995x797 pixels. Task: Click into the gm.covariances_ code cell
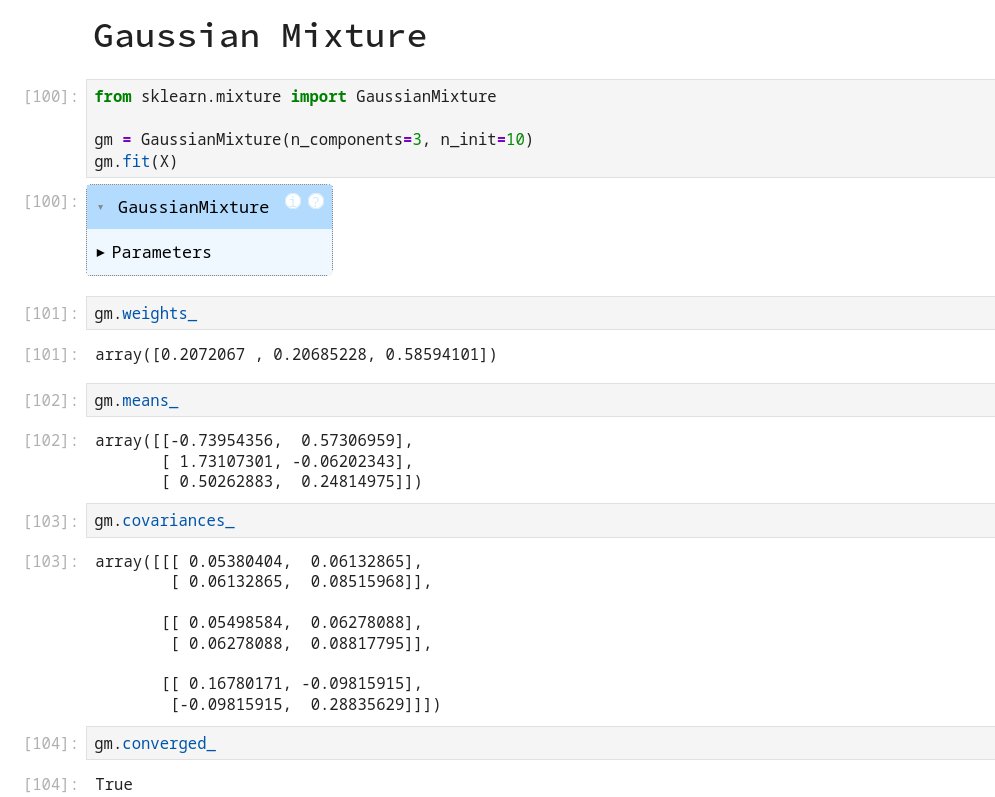coord(541,520)
